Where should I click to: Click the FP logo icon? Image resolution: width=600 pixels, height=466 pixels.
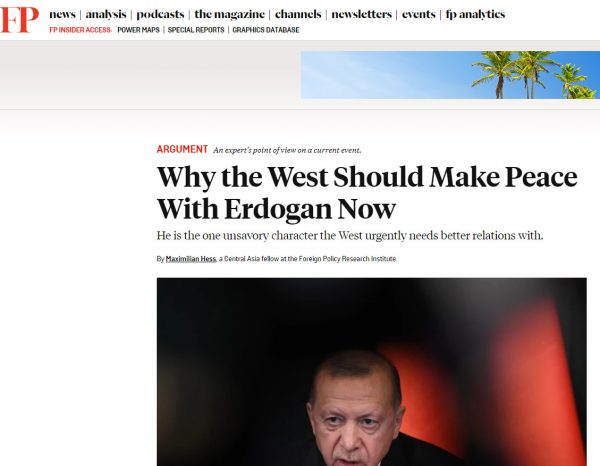pyautogui.click(x=19, y=20)
